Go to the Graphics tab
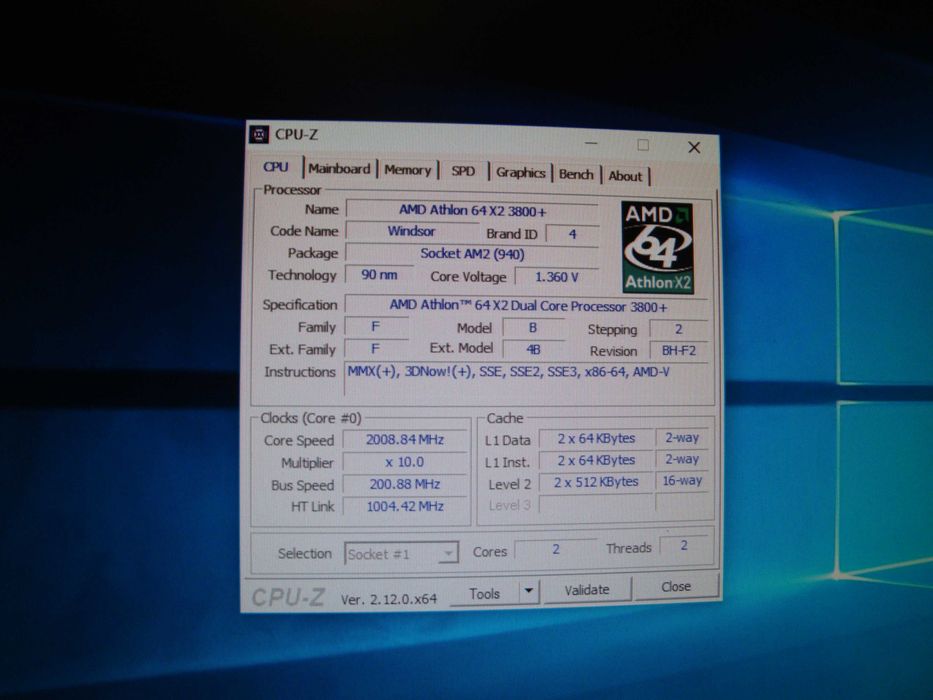 (521, 173)
